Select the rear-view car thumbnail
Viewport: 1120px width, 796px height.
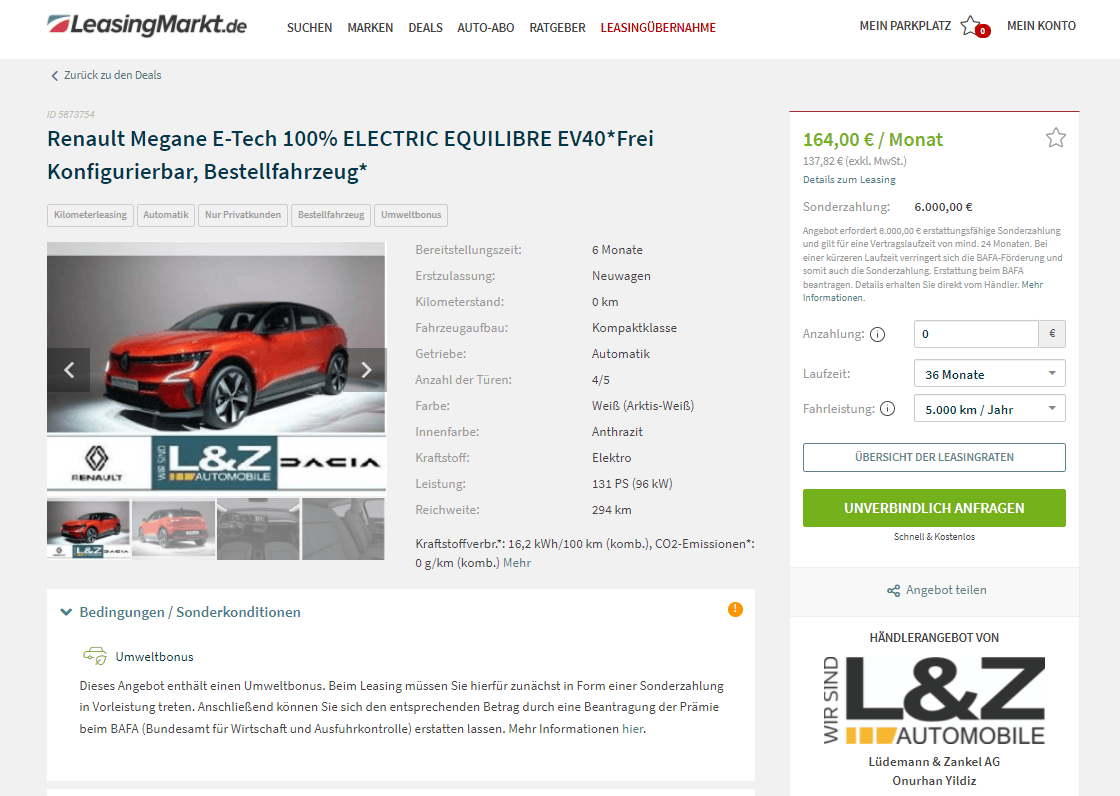174,529
